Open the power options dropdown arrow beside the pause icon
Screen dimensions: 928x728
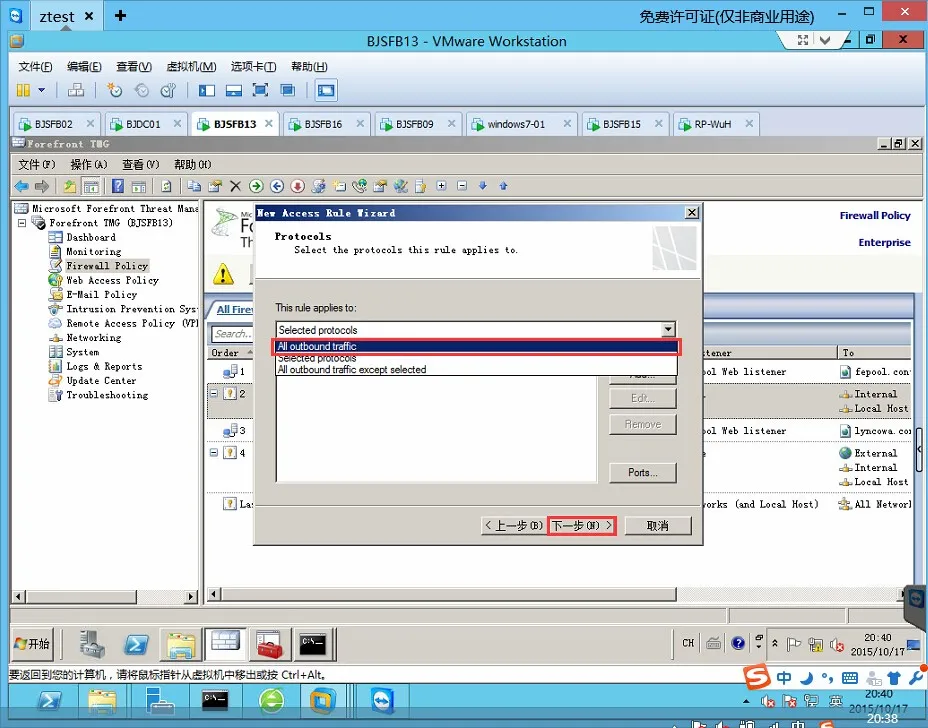click(41, 90)
